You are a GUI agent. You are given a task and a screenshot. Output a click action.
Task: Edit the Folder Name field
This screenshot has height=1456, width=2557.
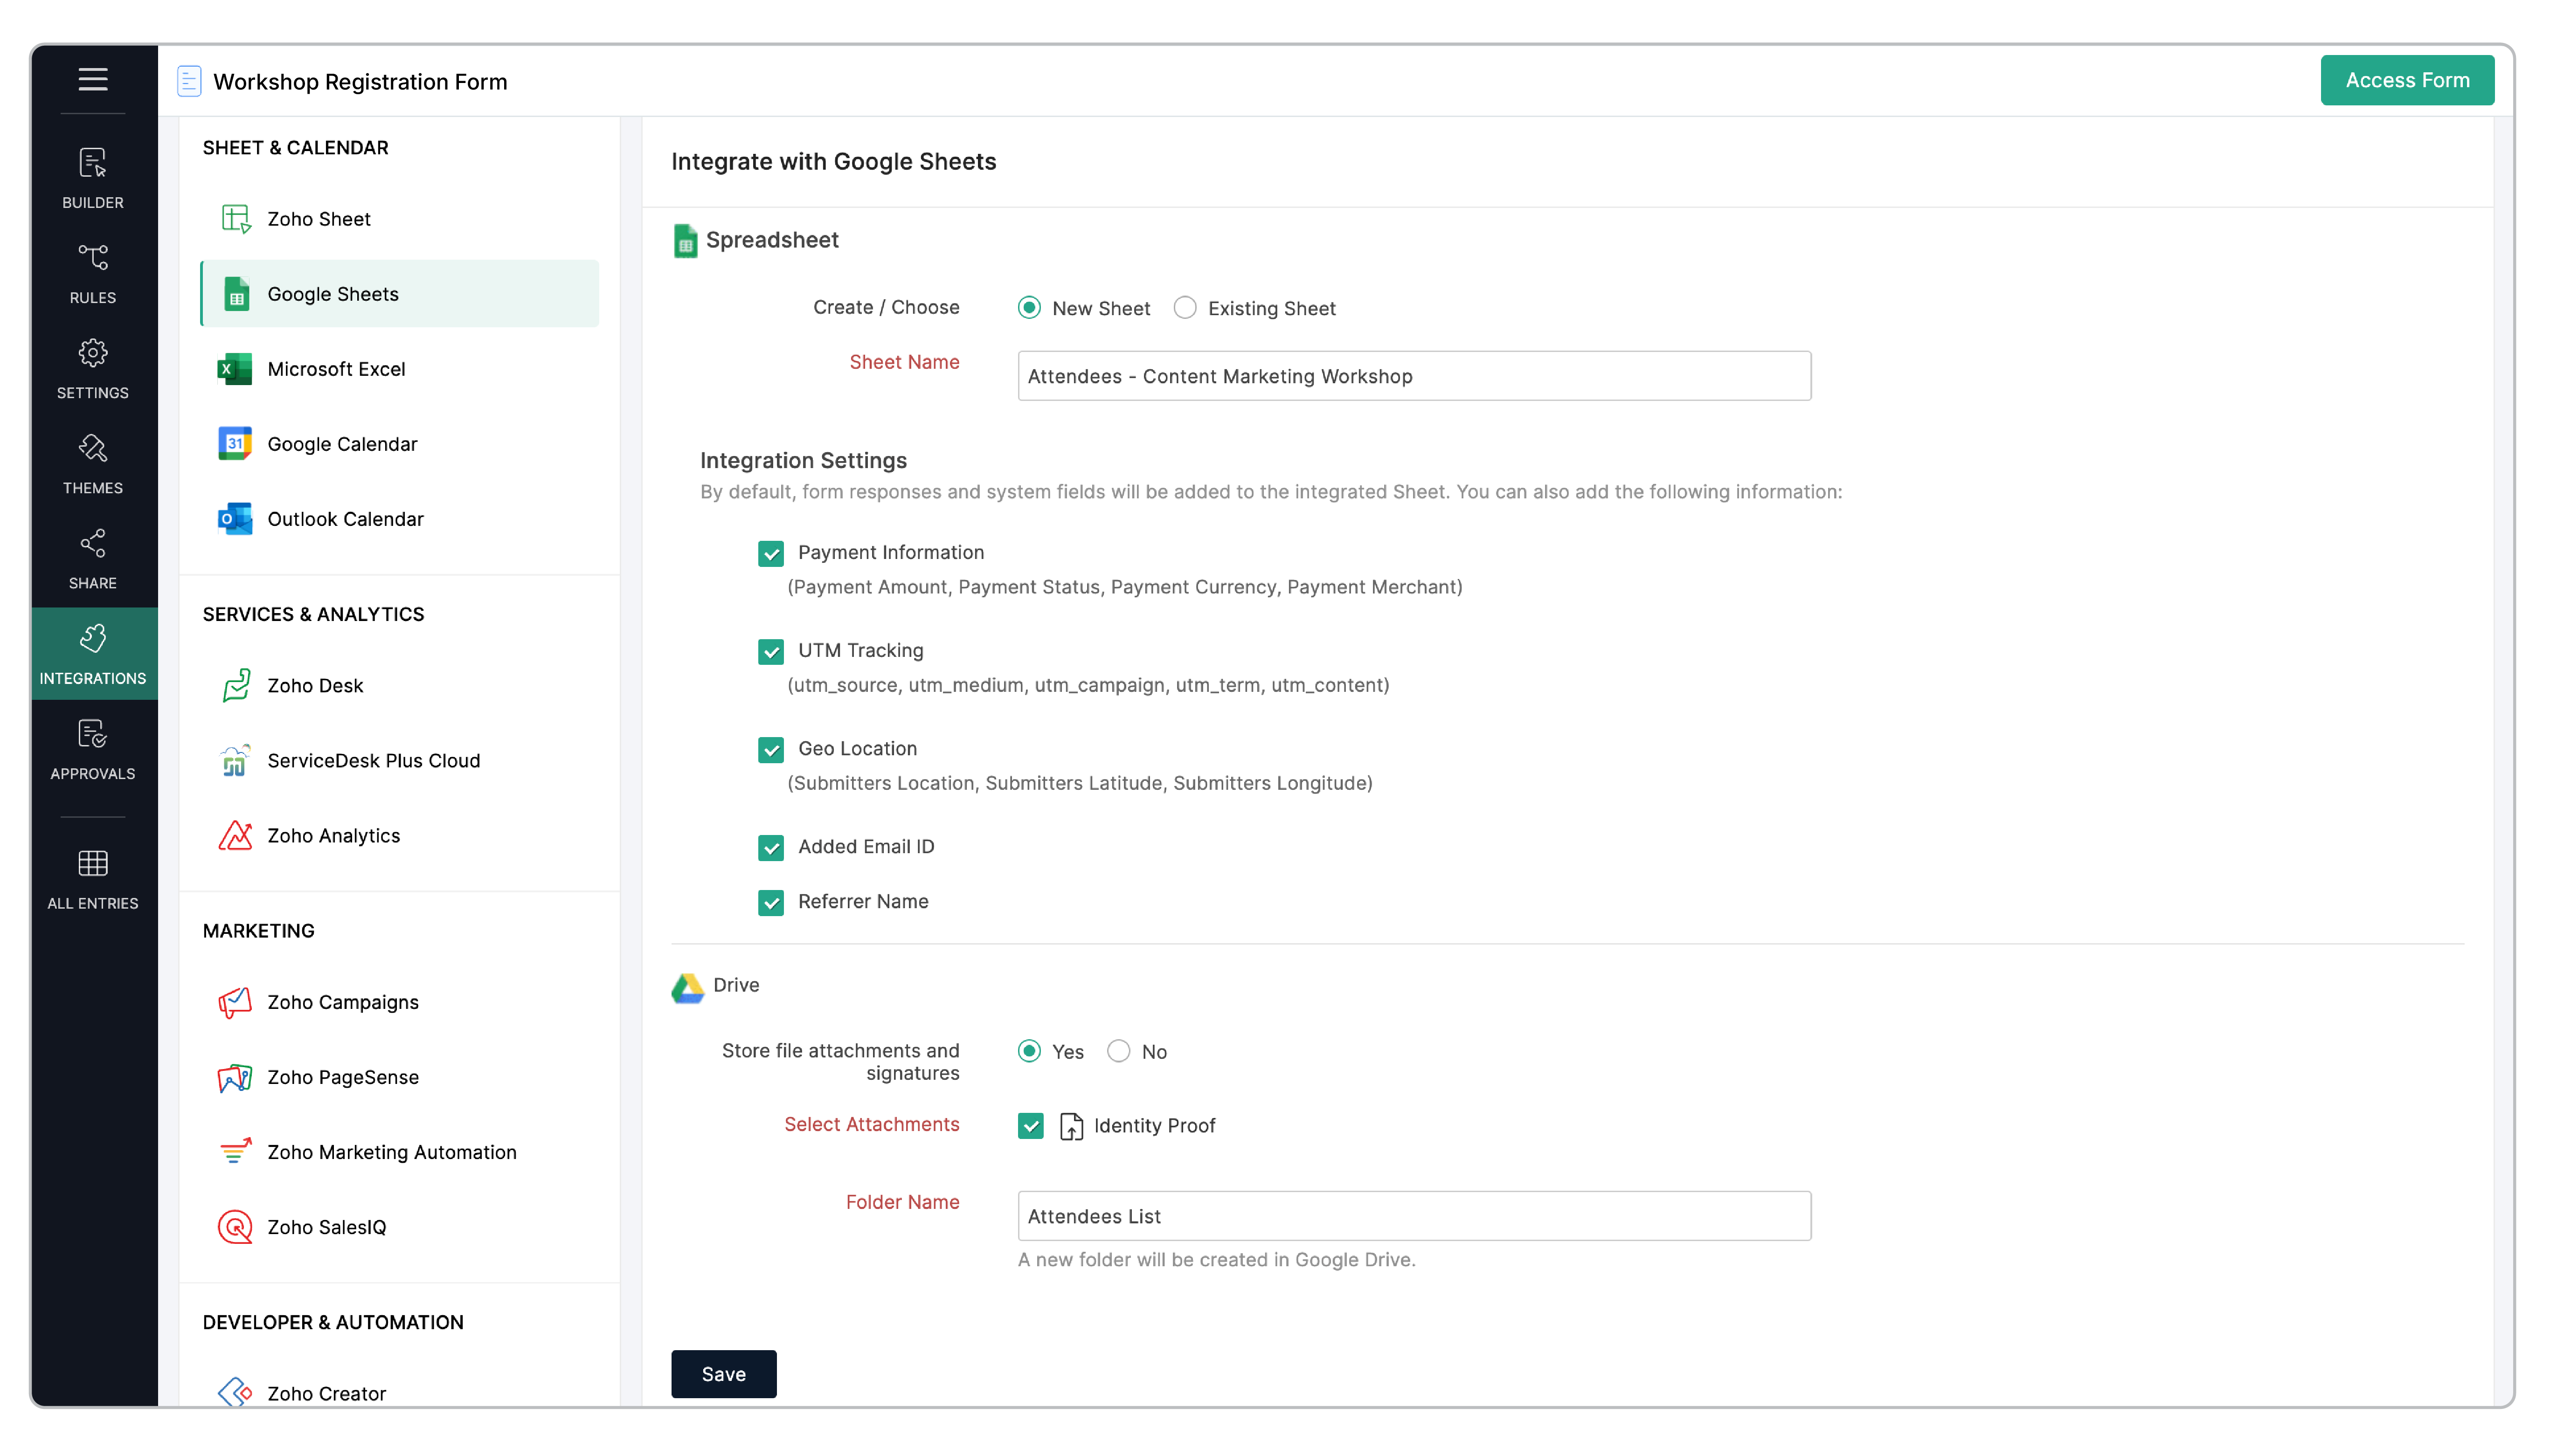tap(1413, 1216)
